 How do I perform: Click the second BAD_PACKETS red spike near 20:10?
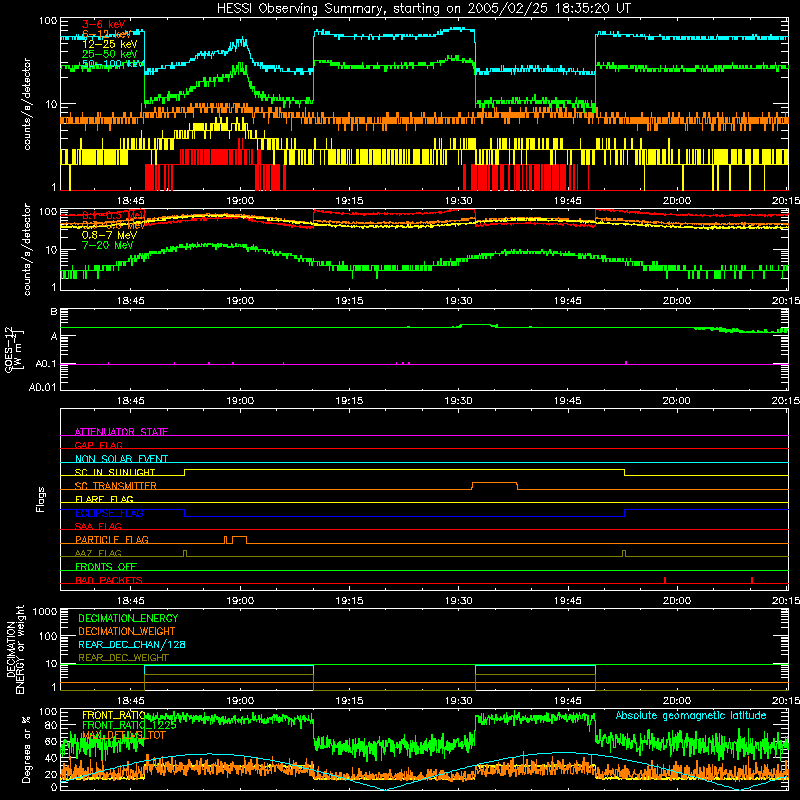[x=752, y=580]
